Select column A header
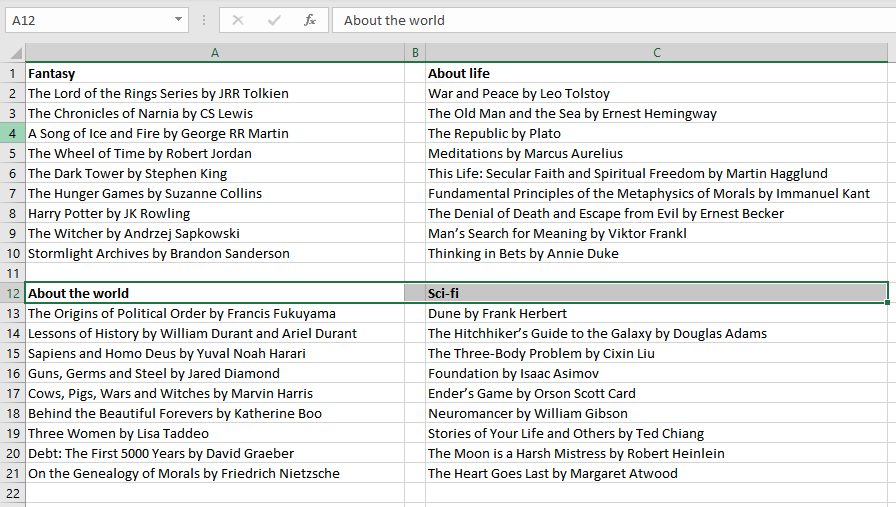896x507 pixels. [215, 53]
